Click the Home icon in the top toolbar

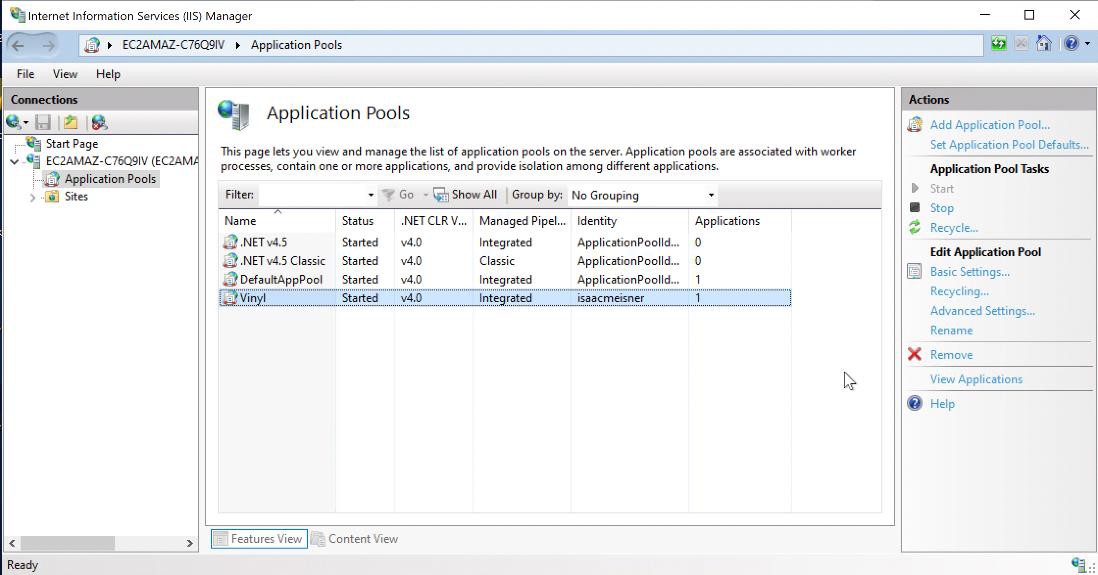pyautogui.click(x=1044, y=44)
